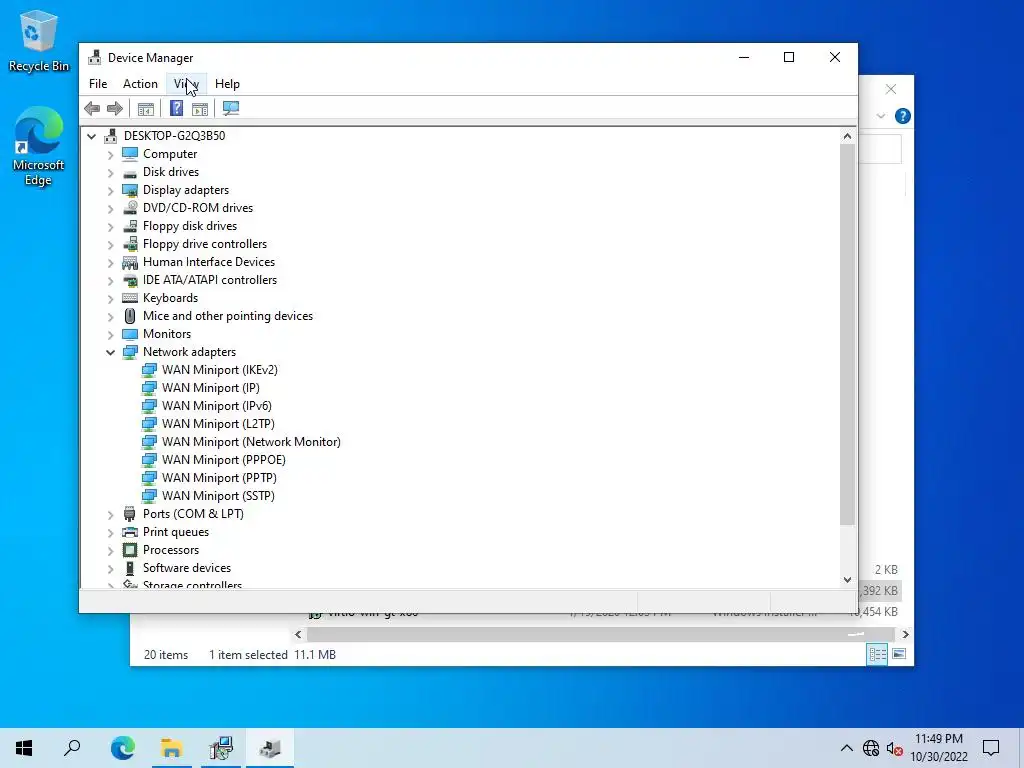Select WAN Miniport (IP)
1024x768 pixels.
210,388
